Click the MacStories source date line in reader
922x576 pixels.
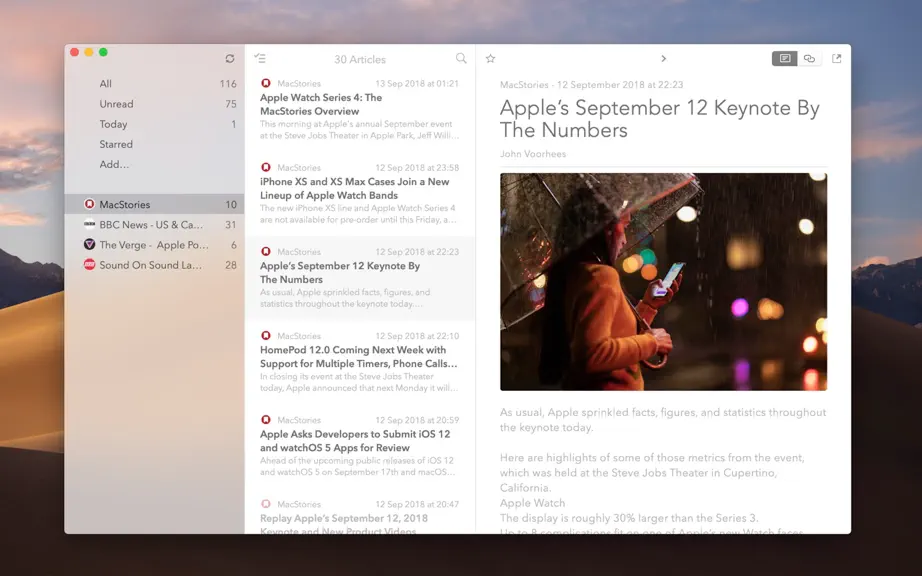click(x=592, y=85)
